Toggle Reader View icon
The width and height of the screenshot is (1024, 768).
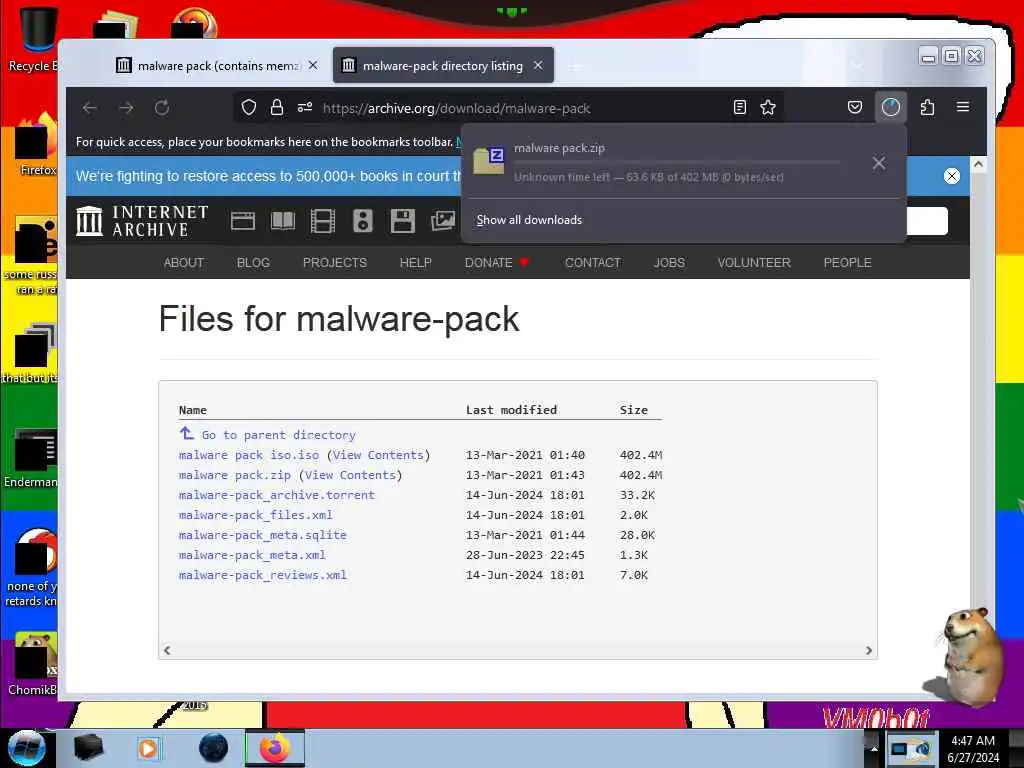[x=739, y=107]
